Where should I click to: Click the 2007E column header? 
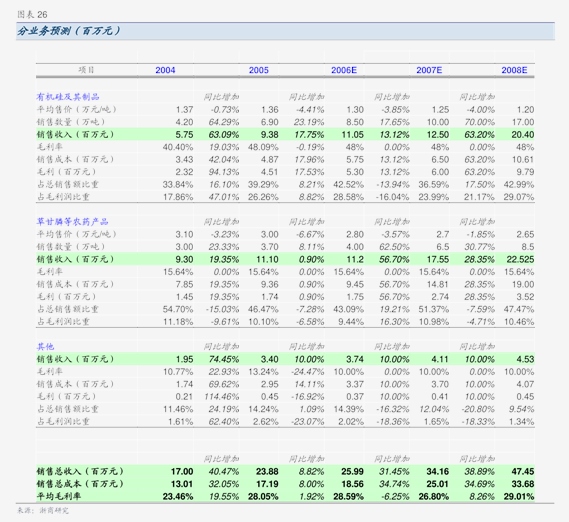(429, 70)
